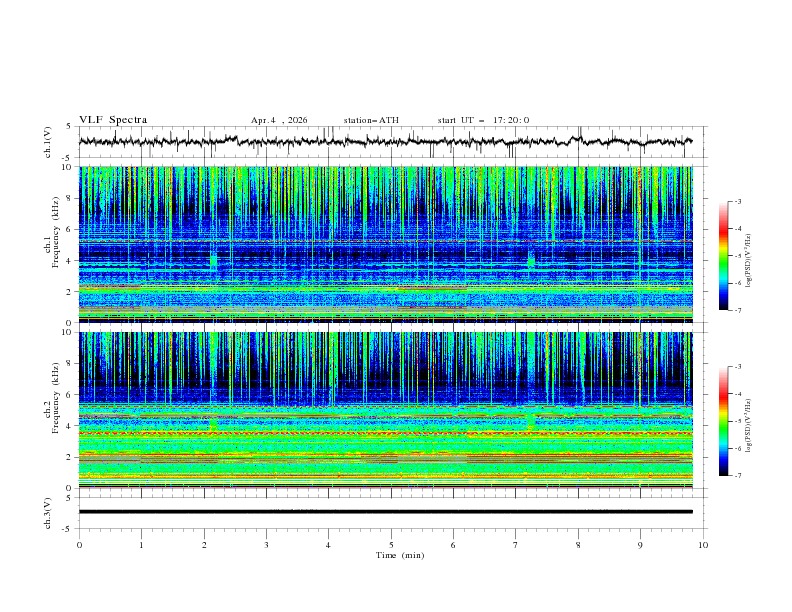Click the log(PSD) label beside the upper color bar
Viewport: 792px width, 612px height.
748,261
